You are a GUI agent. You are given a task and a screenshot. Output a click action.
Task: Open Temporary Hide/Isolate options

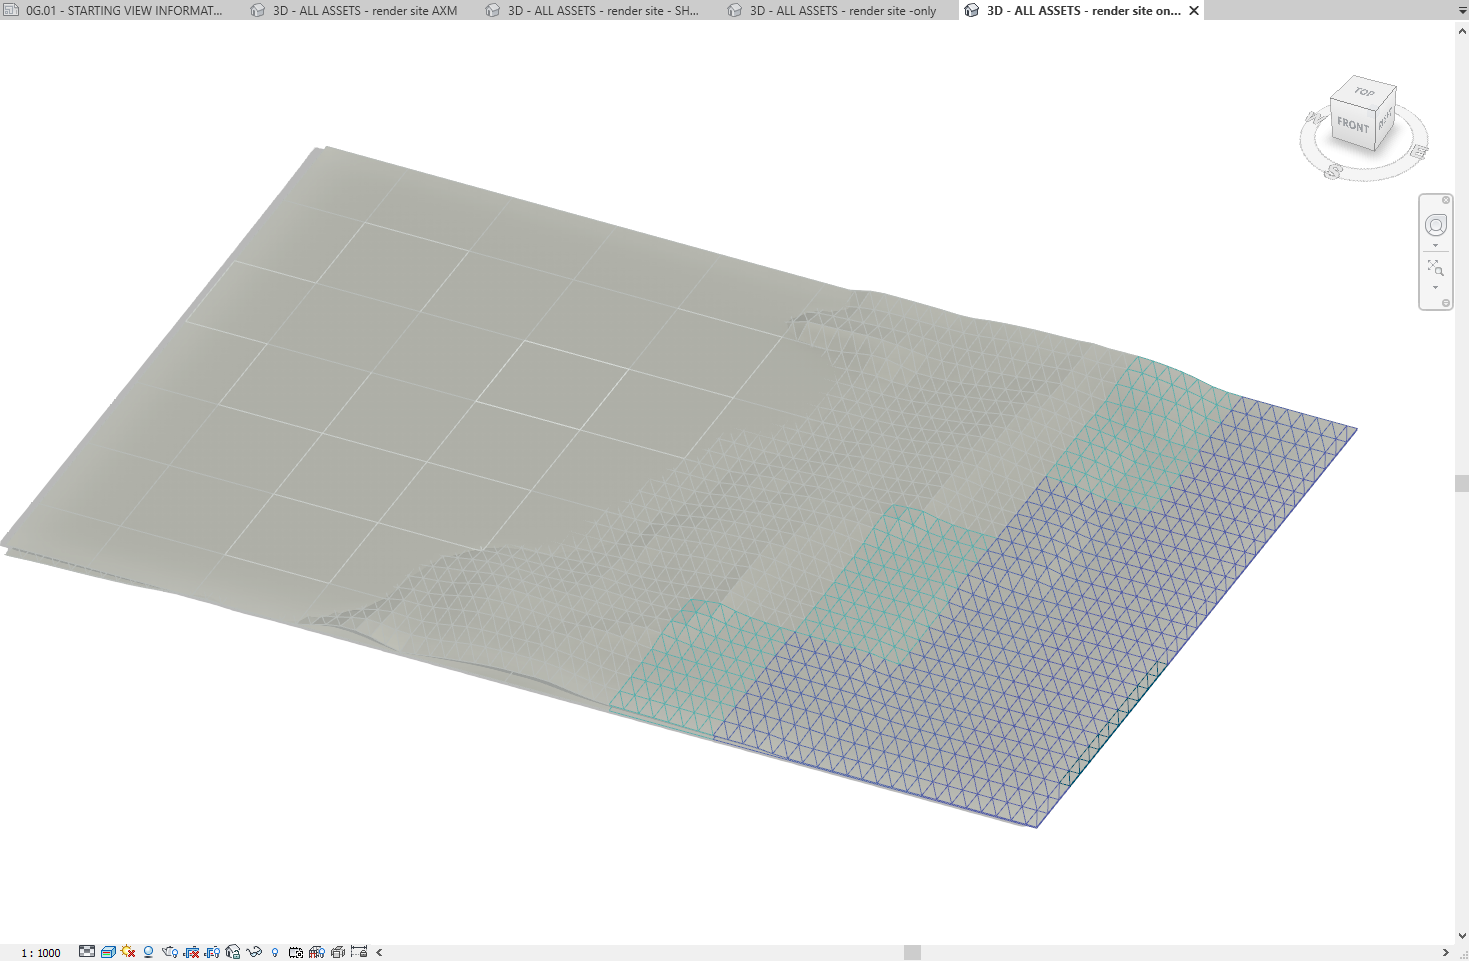[255, 952]
